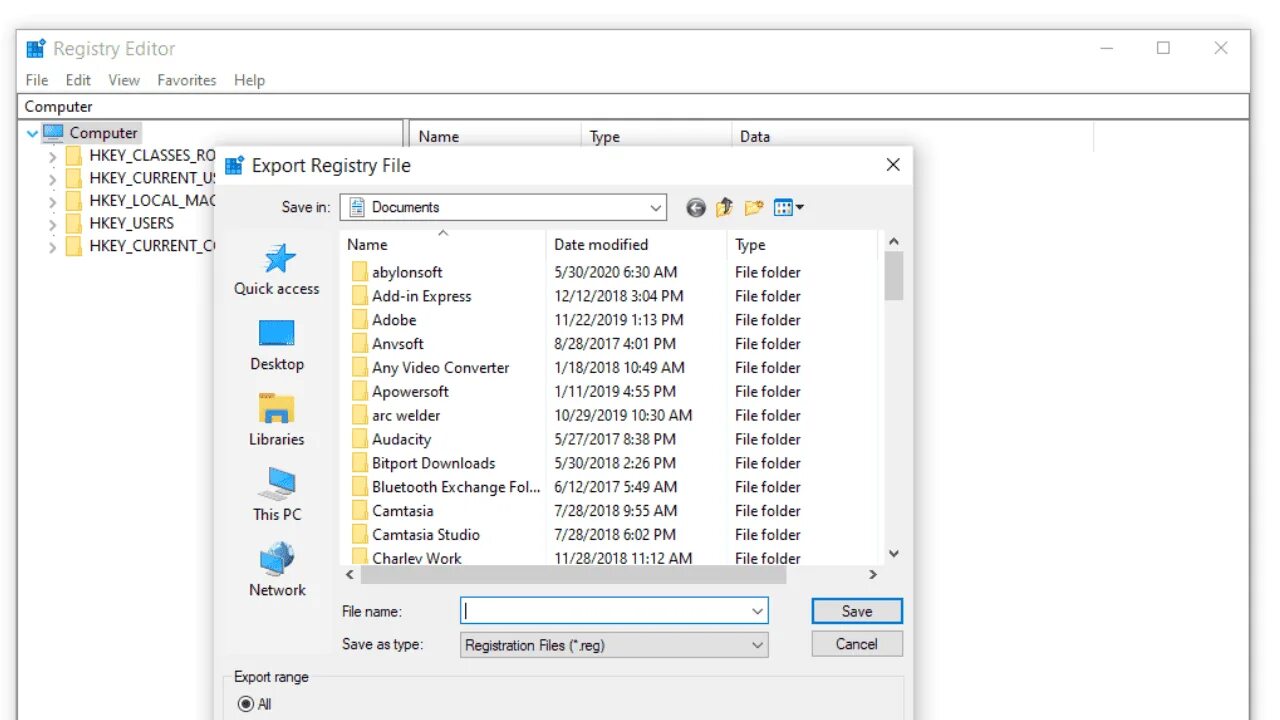Open the View Menu icon dropdown
The height and width of the screenshot is (720, 1280).
[789, 208]
